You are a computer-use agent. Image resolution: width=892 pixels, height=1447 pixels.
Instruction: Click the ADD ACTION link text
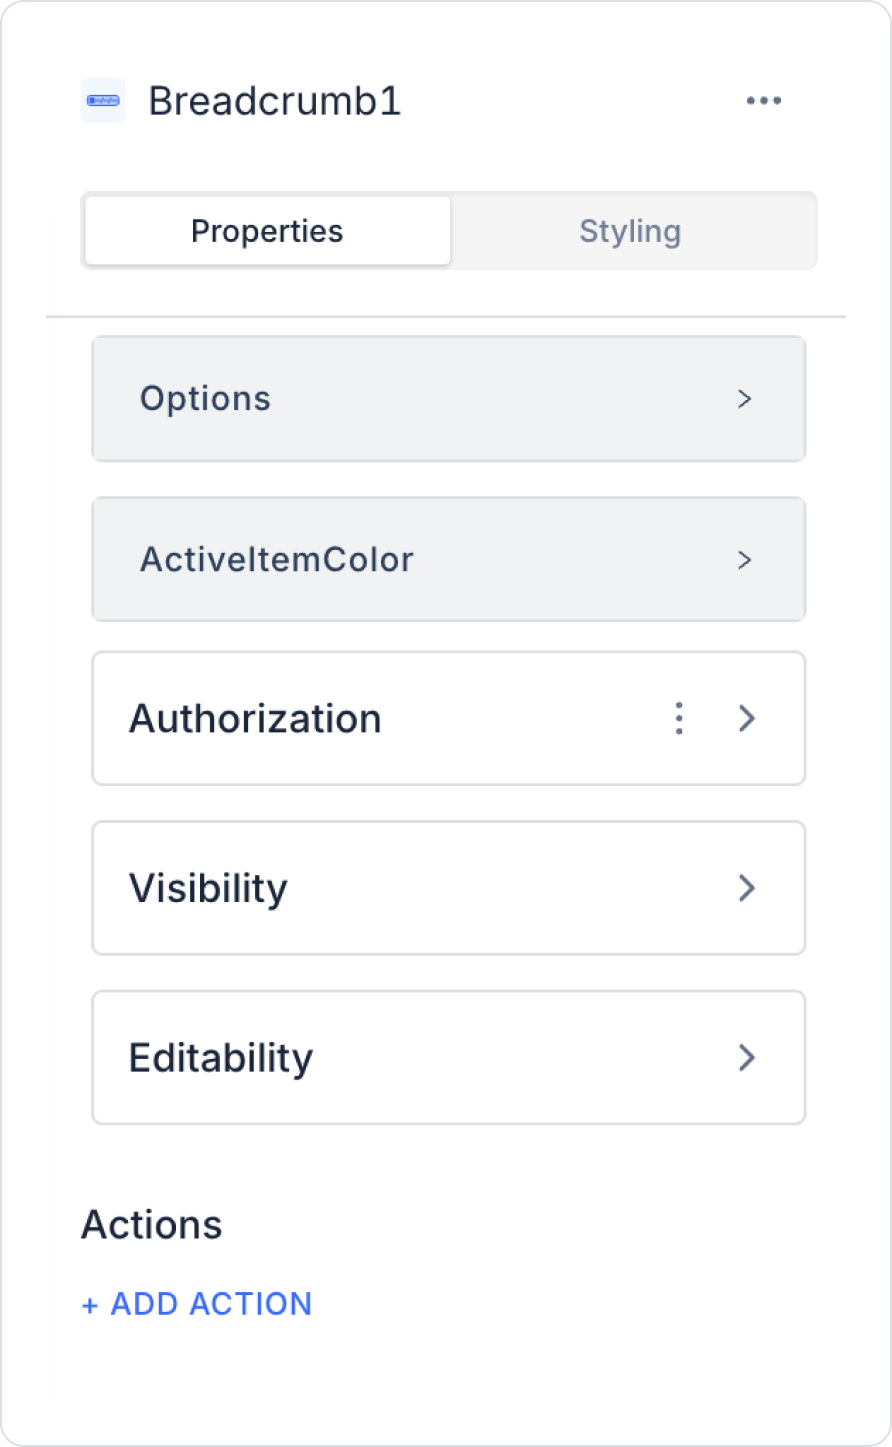[x=211, y=1304]
